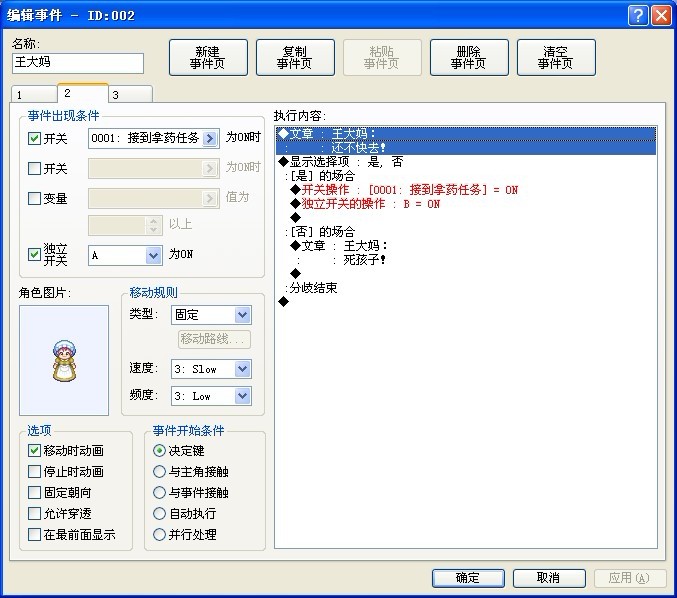Open the 独立开关 A dropdown
The width and height of the screenshot is (677, 598).
(153, 255)
